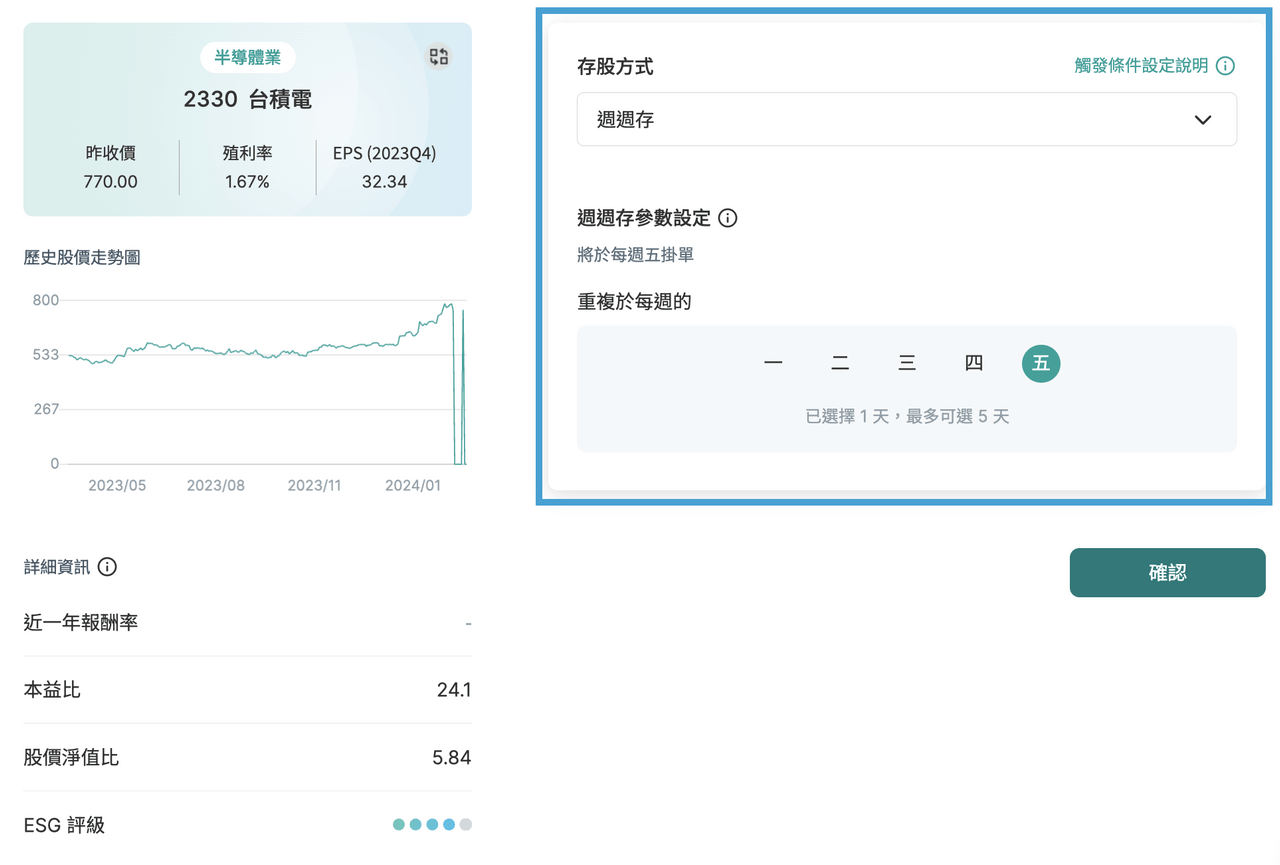Click the 已選擇 1 天，最多可選 5 天 hint
1280x865 pixels.
pyautogui.click(x=907, y=417)
